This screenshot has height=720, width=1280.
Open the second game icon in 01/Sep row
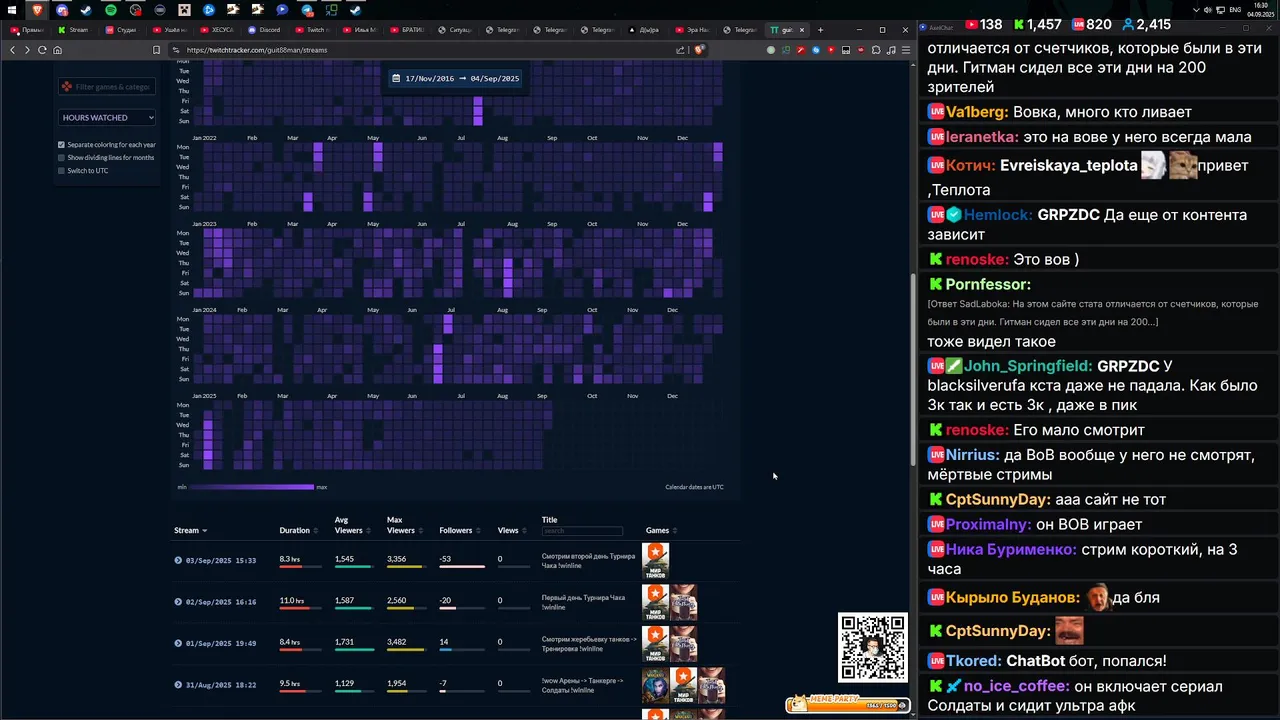click(x=683, y=643)
